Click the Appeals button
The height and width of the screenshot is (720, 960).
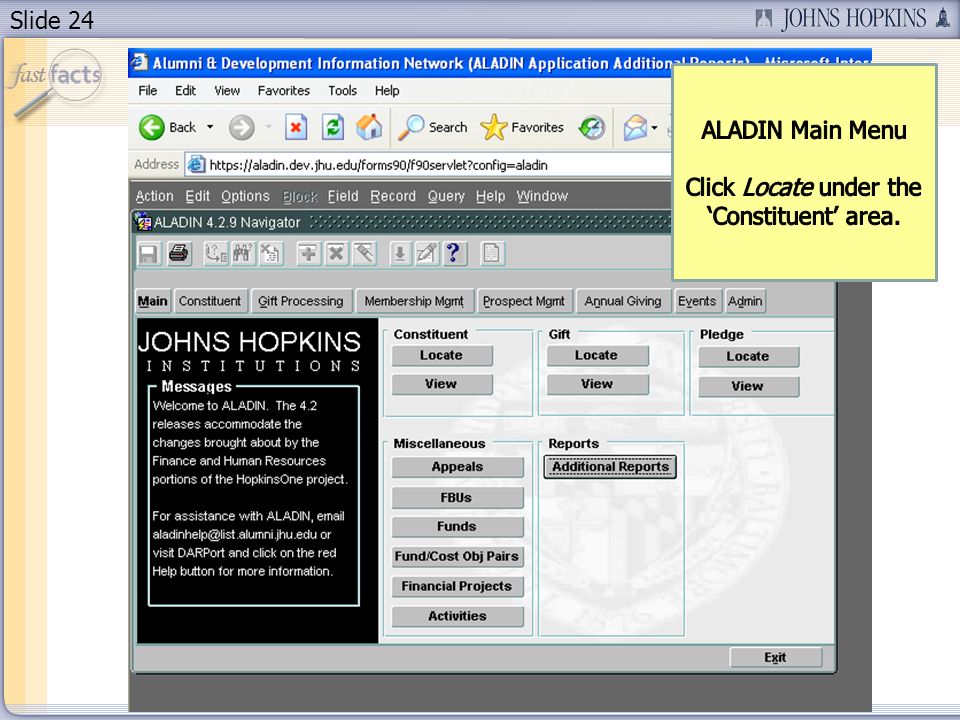click(457, 467)
